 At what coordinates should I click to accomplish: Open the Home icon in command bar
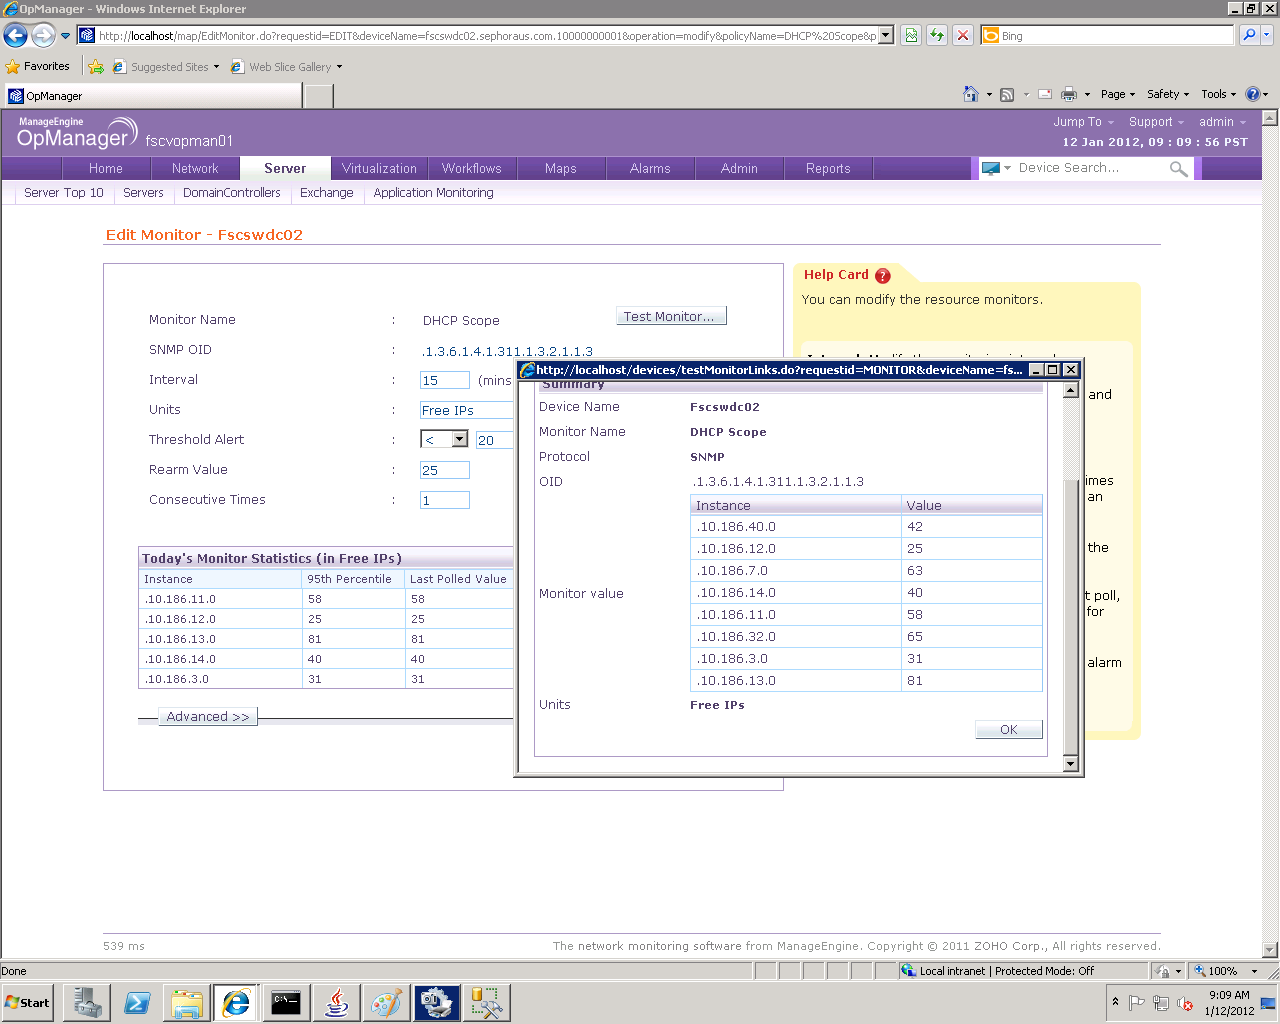(x=970, y=94)
